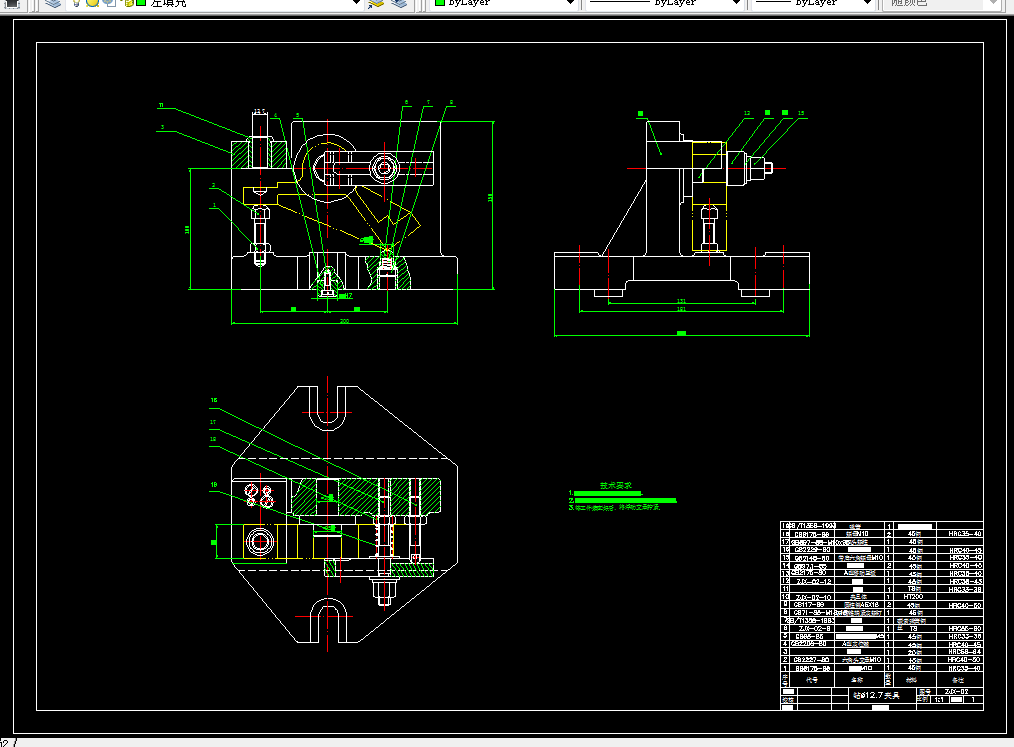
Task: Click the ZJX-02-10 part code cell
Action: tap(813, 598)
